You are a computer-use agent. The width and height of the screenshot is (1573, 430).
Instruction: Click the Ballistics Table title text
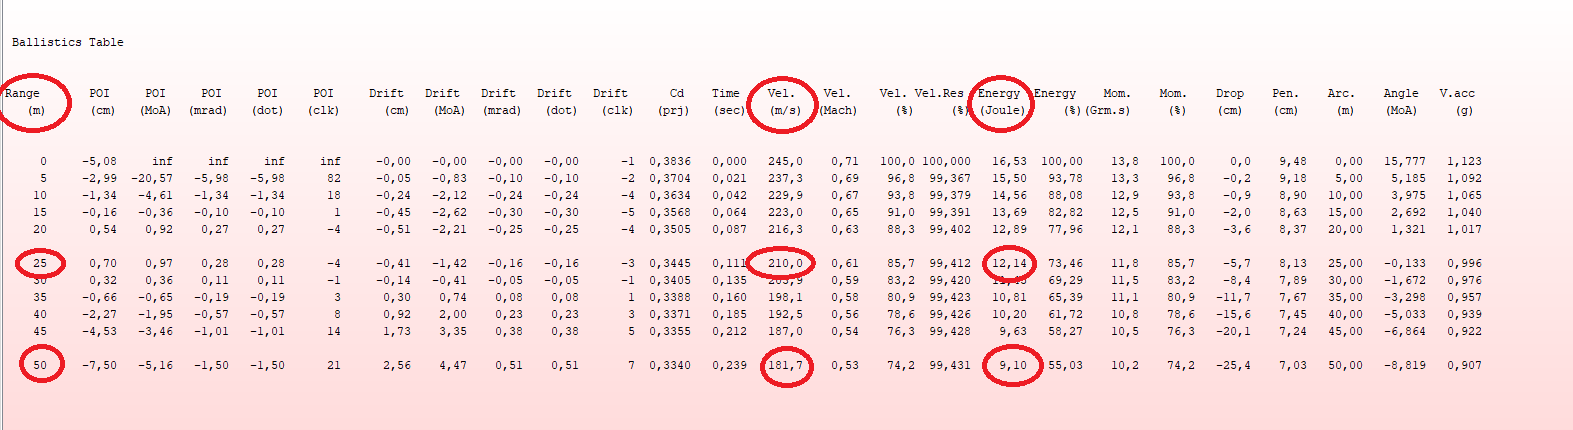tap(67, 42)
